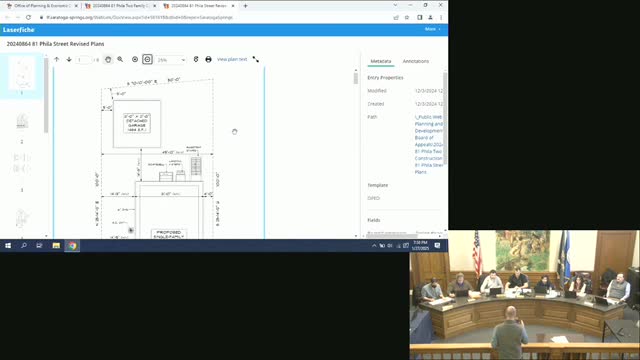Click the share page icon in address bar
640x360 pixels.
[x=396, y=18]
